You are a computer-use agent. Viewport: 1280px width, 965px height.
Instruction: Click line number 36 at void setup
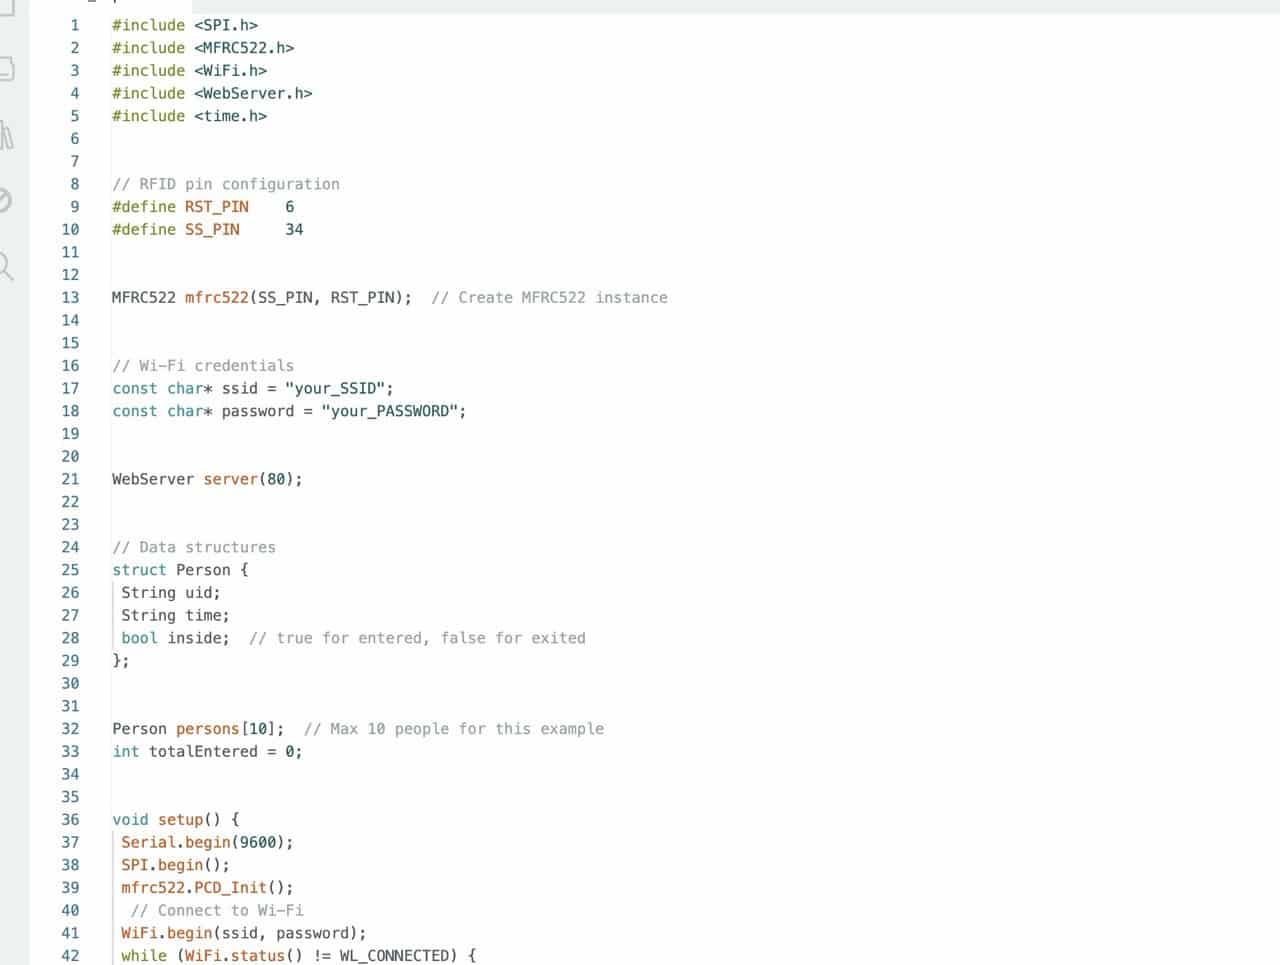point(70,820)
